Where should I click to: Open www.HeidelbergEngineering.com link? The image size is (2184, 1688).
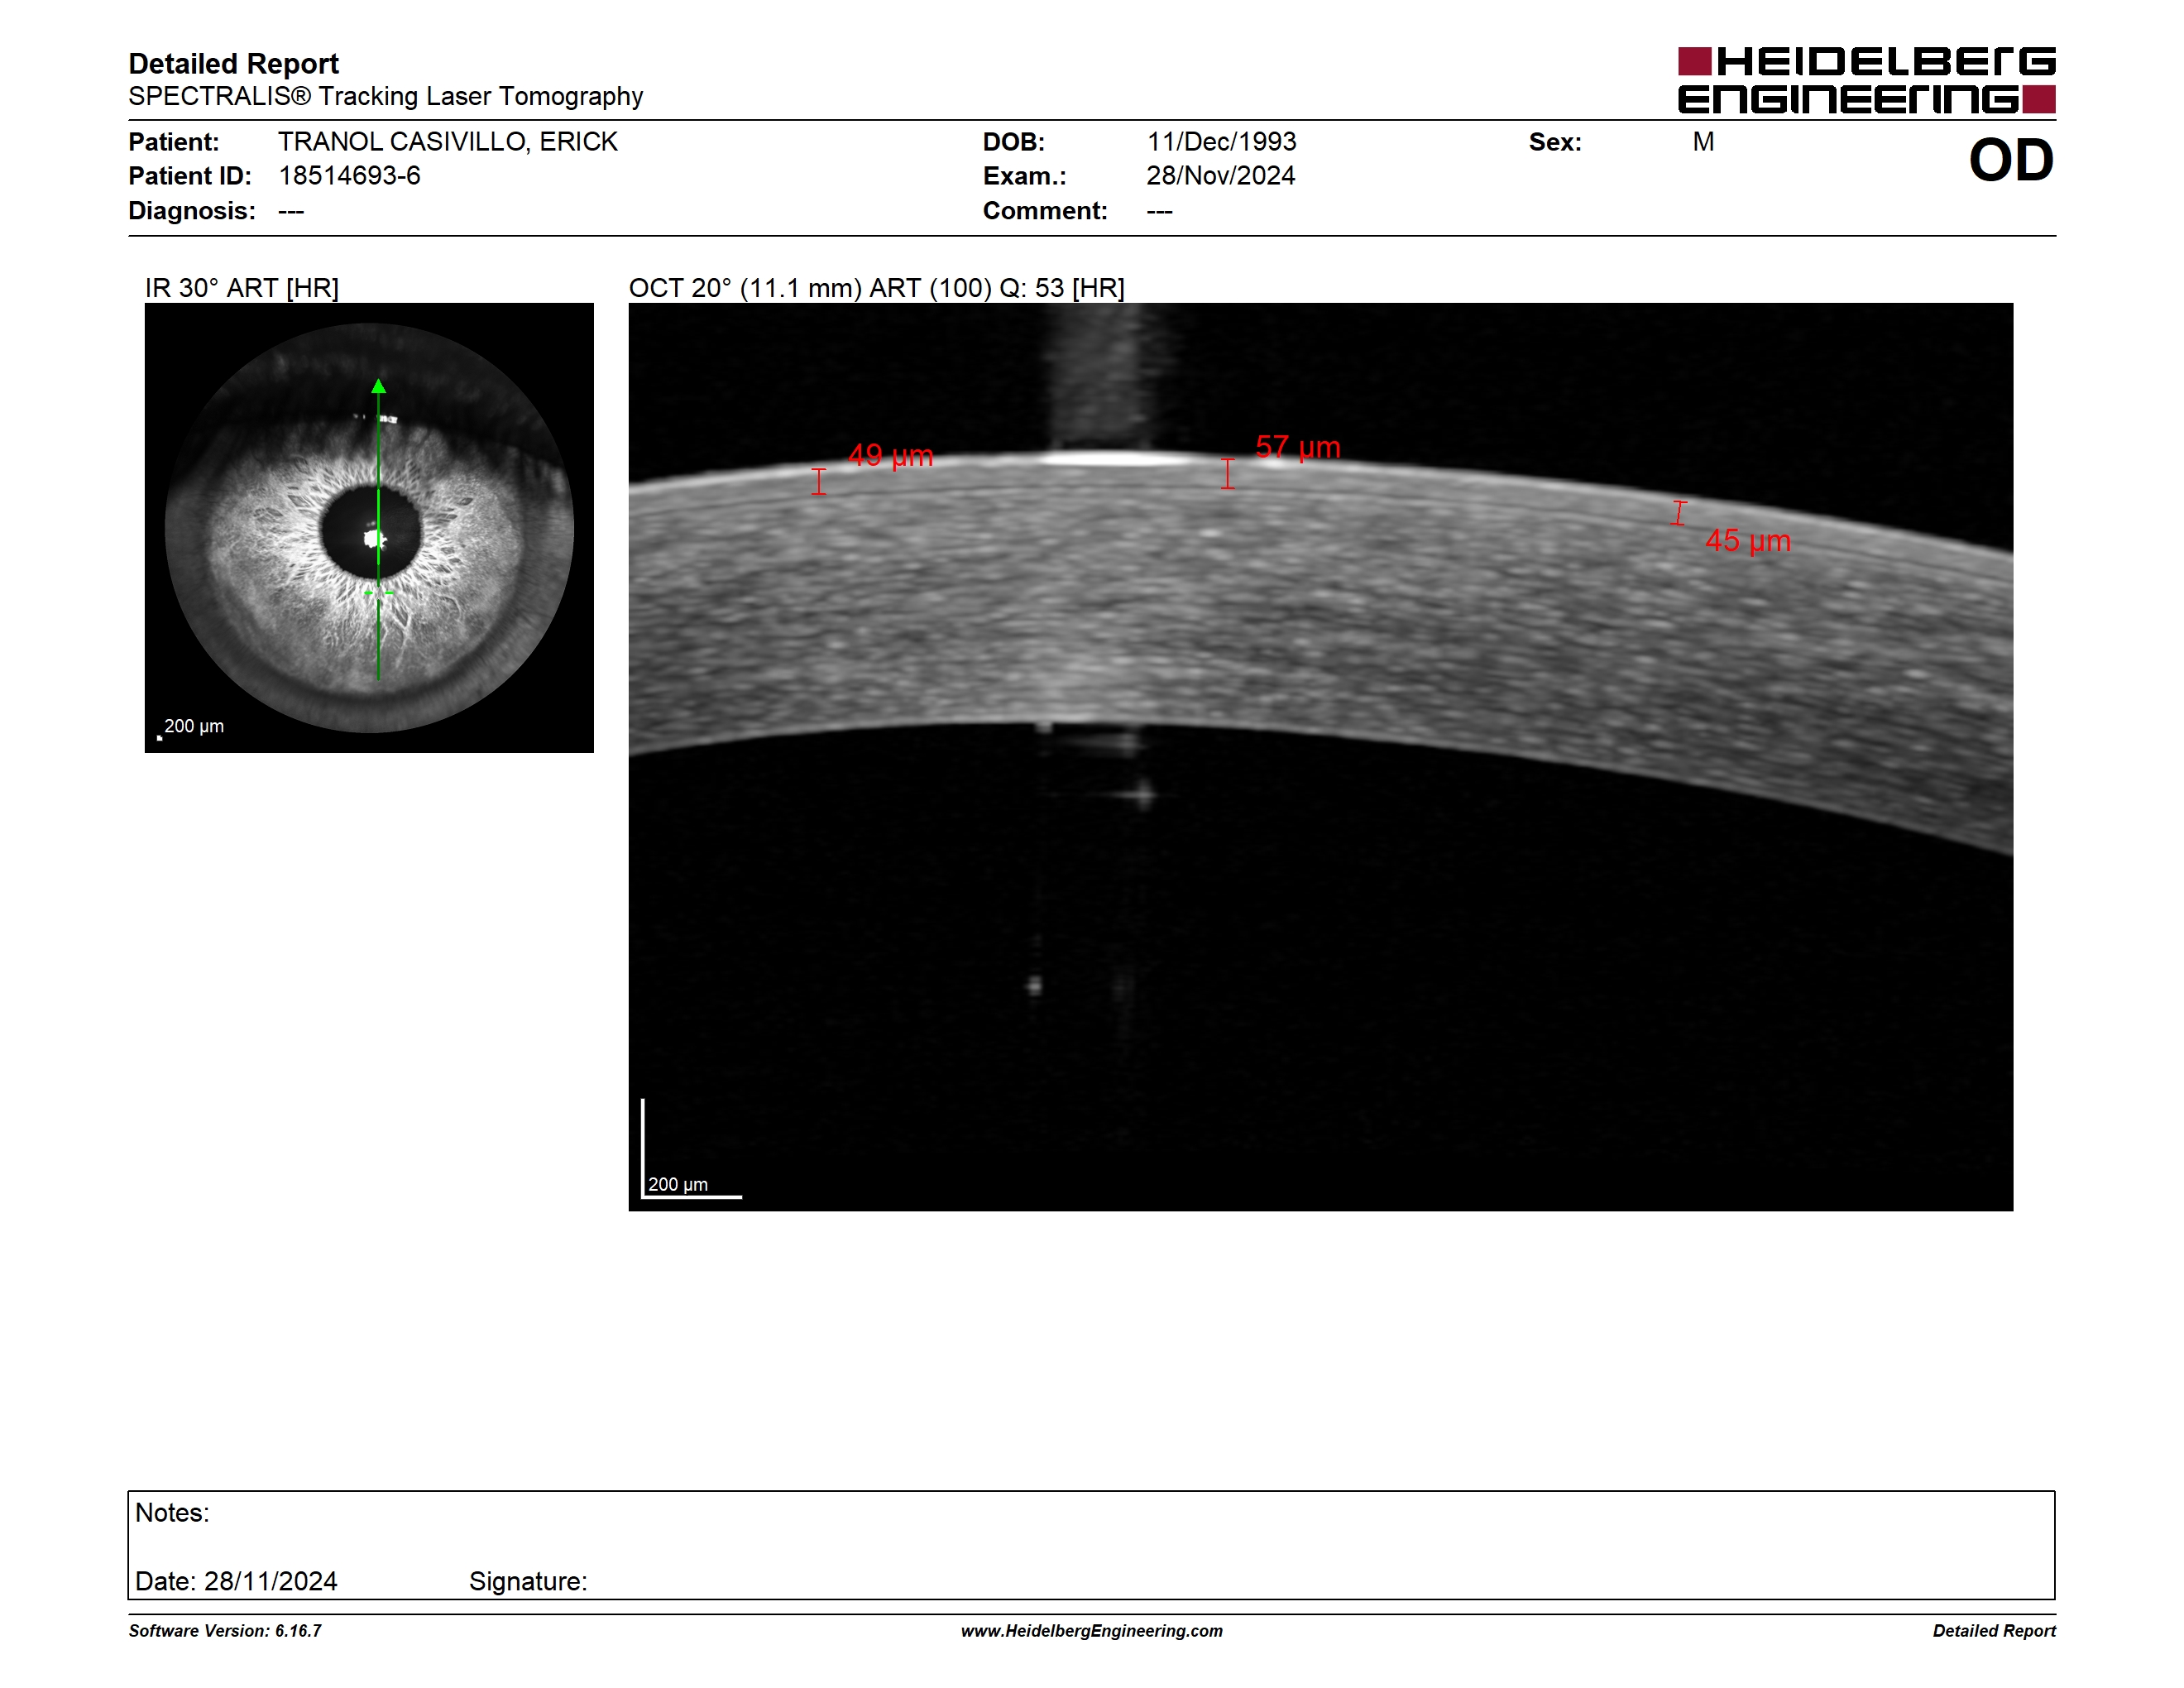point(1092,1631)
